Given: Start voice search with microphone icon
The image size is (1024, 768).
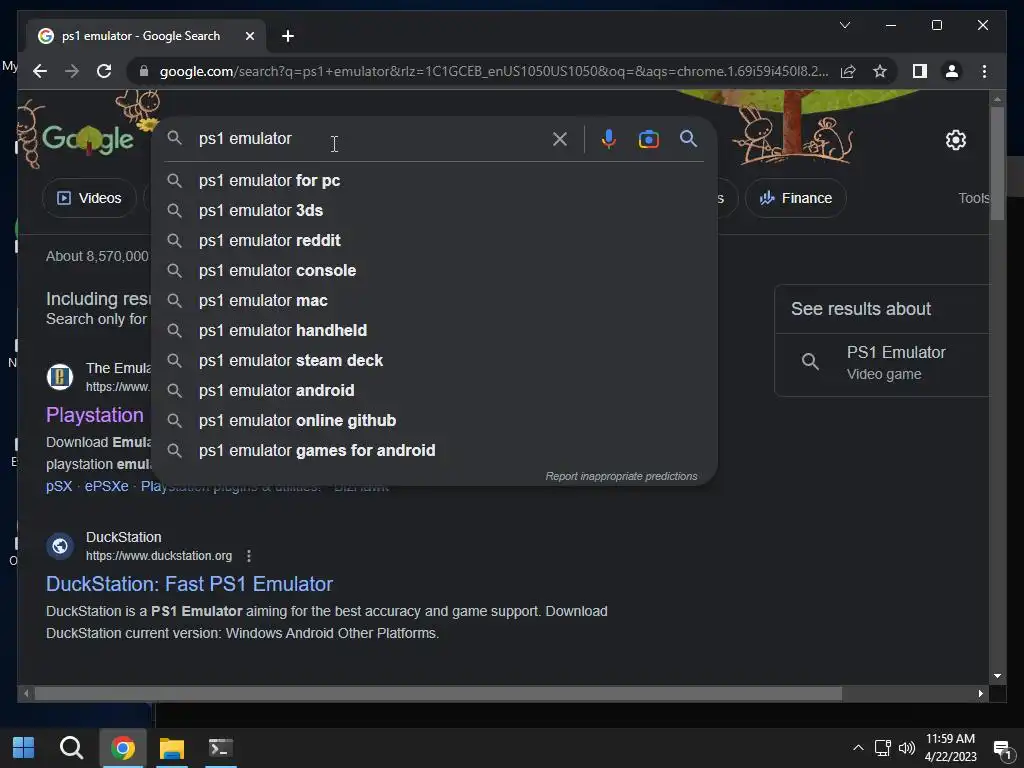Looking at the screenshot, I should pos(608,139).
